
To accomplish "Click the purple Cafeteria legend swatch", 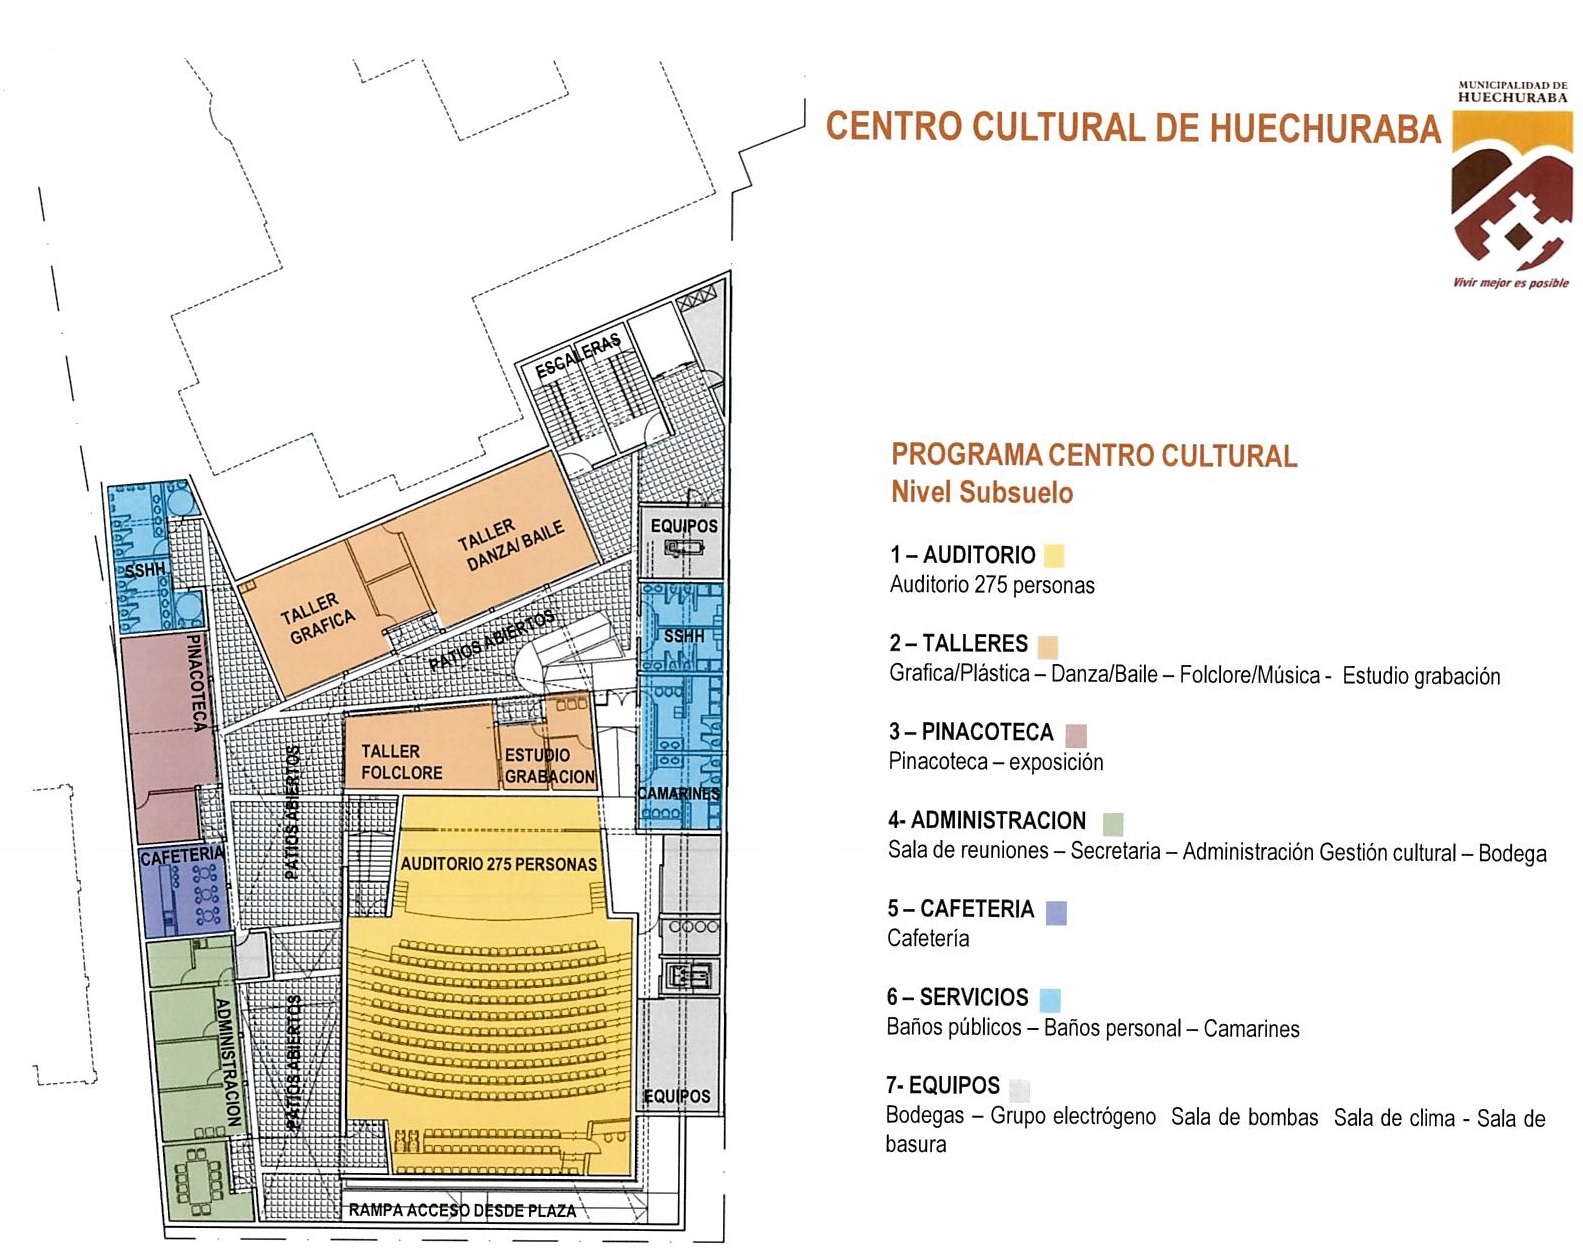I will click(1055, 912).
